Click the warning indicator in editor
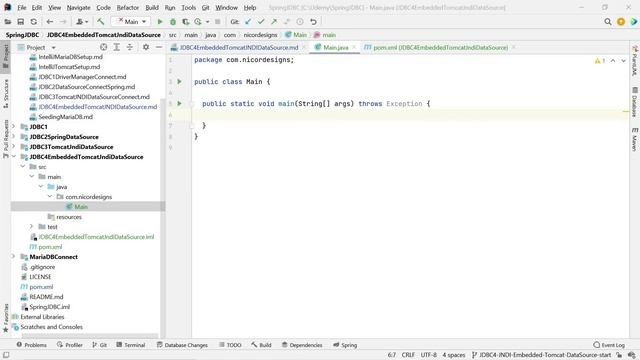 (x=600, y=61)
